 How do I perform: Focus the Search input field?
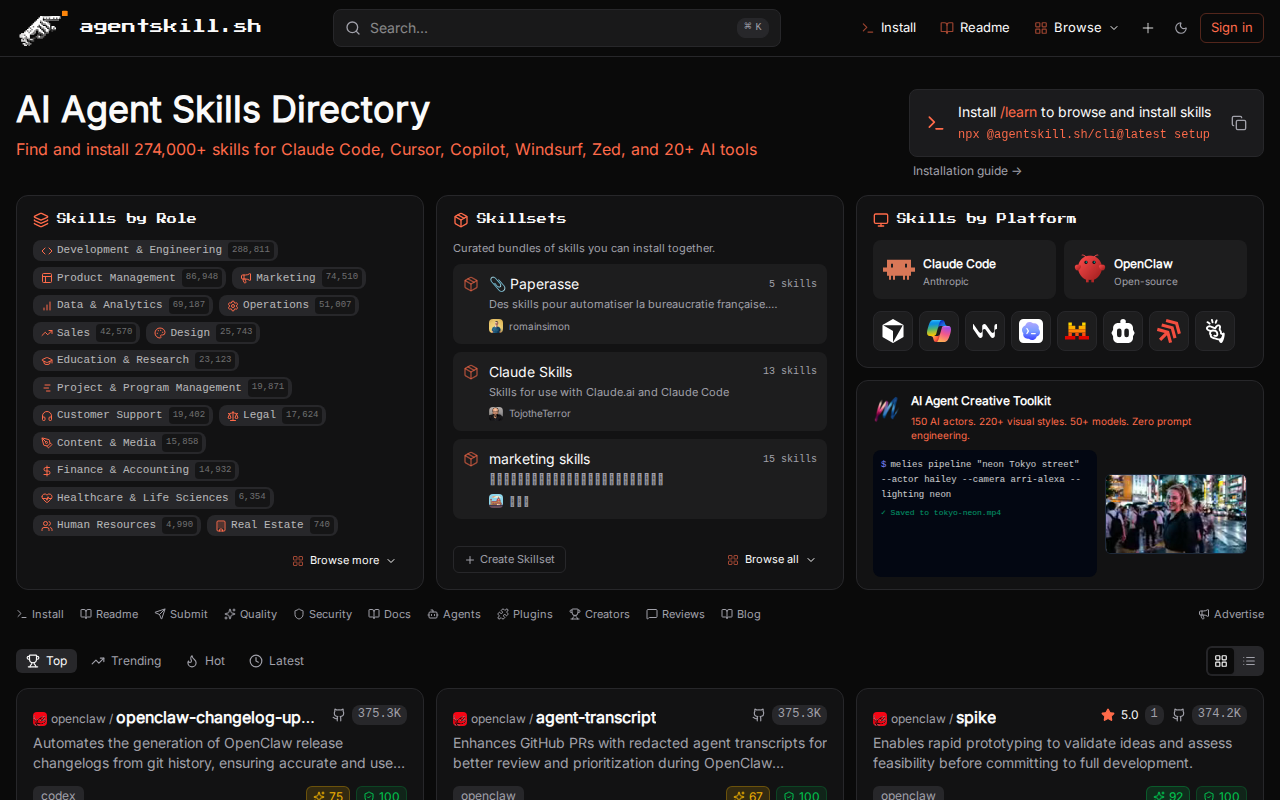click(557, 28)
